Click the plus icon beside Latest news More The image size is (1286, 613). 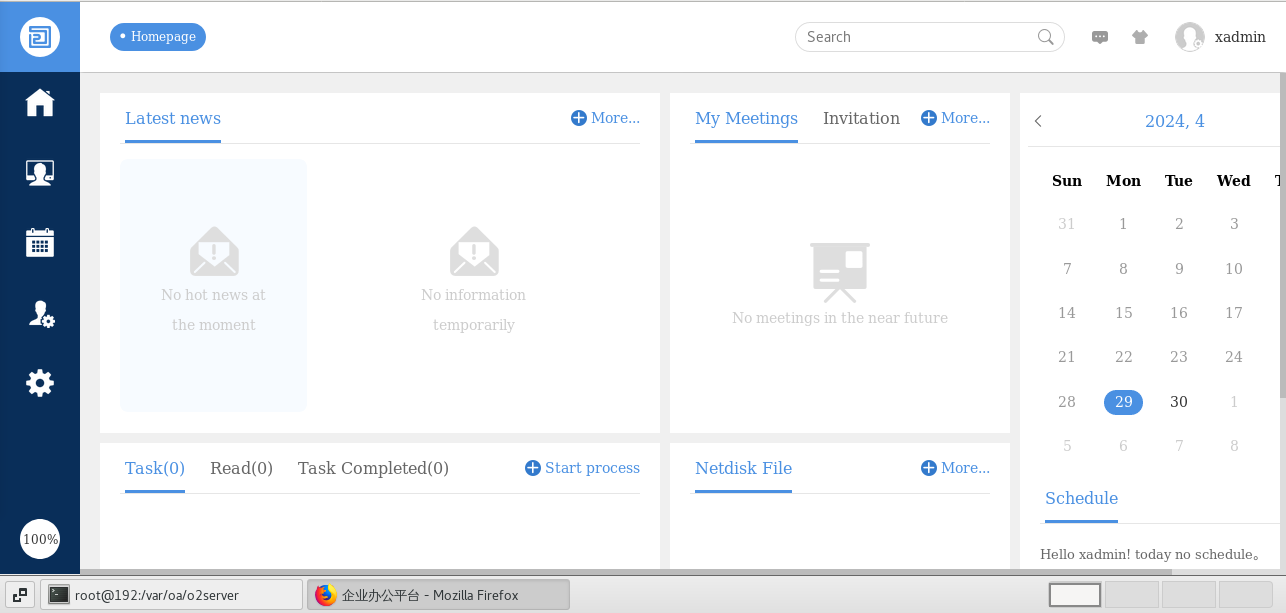click(x=579, y=118)
